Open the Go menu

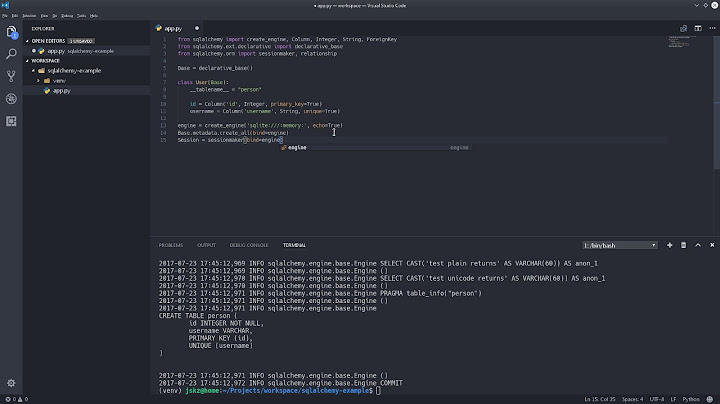point(55,16)
